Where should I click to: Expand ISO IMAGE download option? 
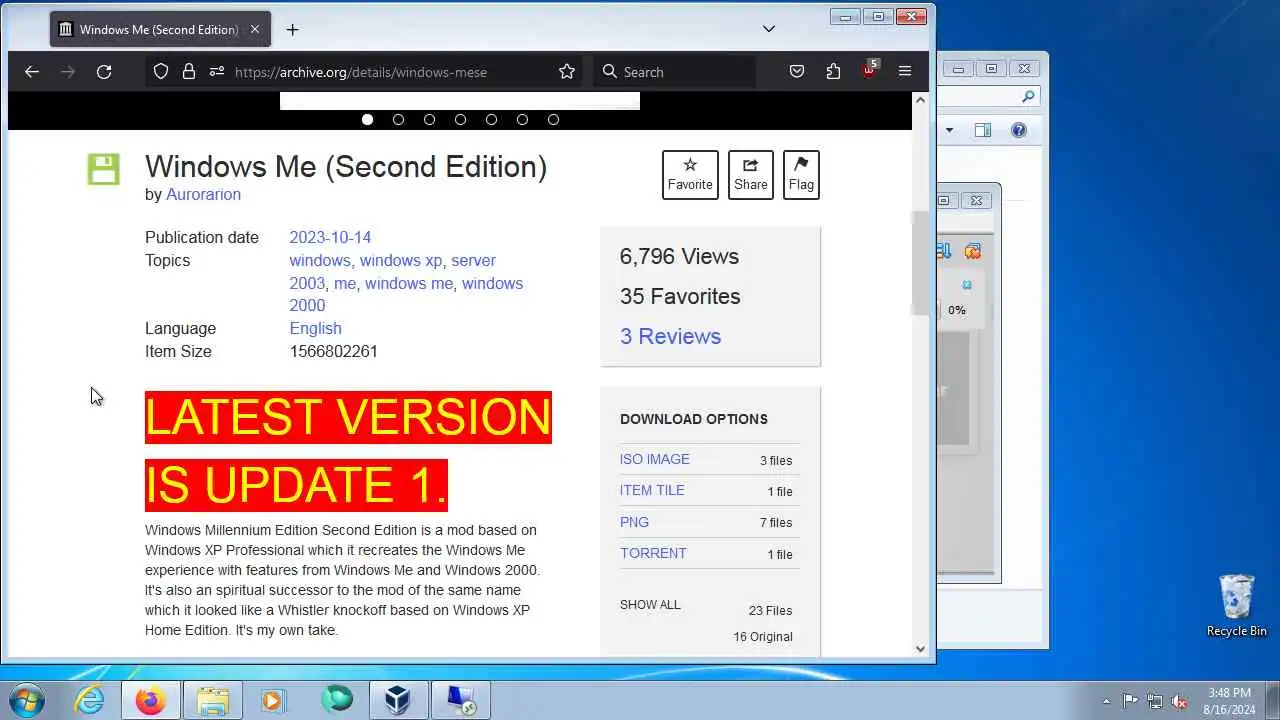tap(655, 459)
